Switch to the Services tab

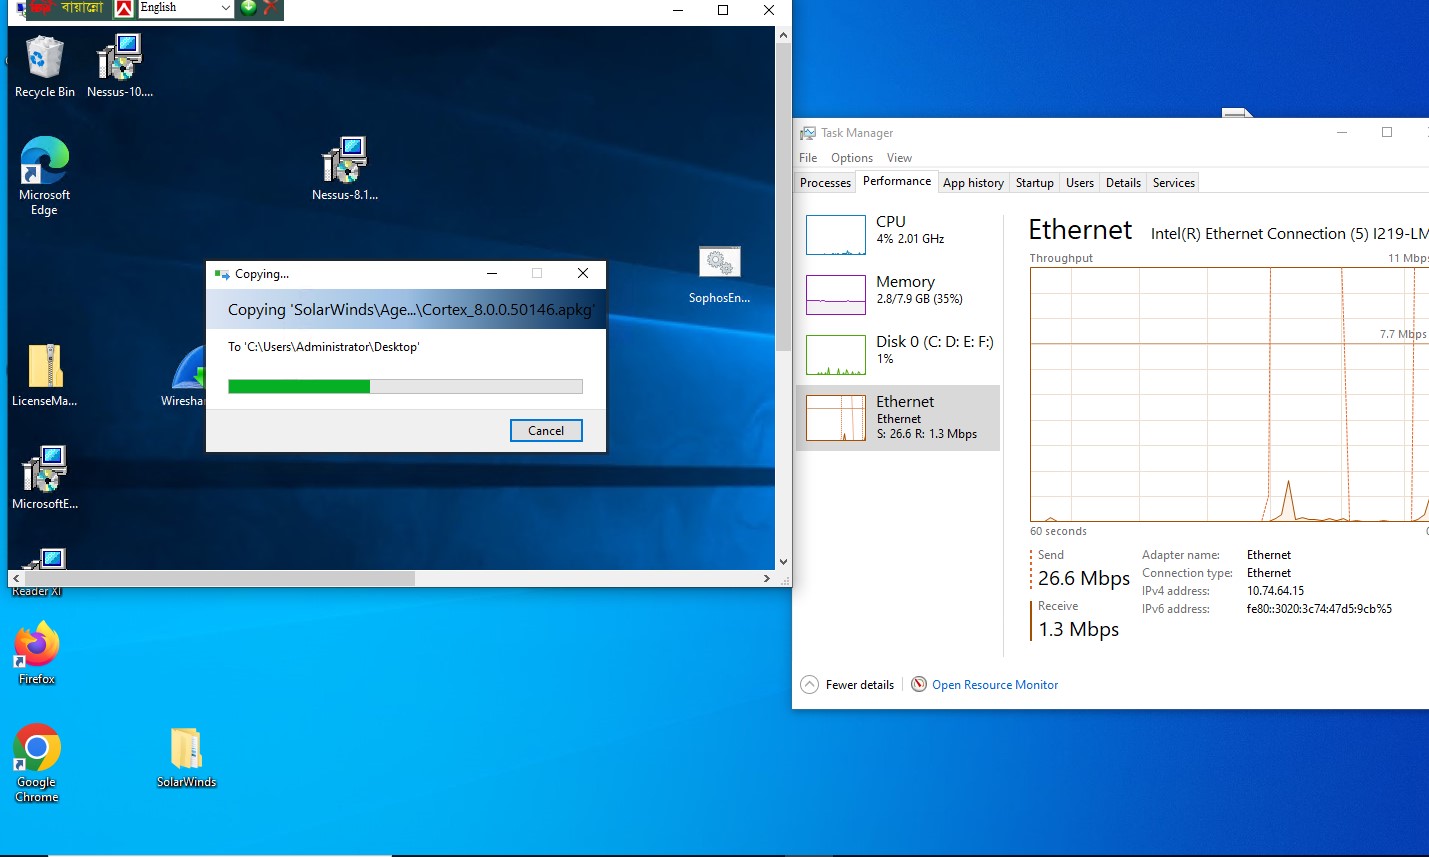point(1174,183)
